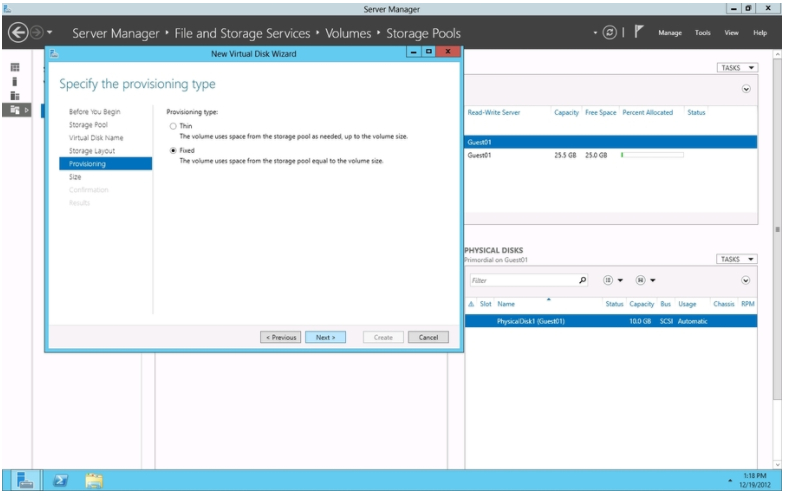This screenshot has width=785, height=496.
Task: Sort by Read-Write Server column
Action: [x=494, y=113]
